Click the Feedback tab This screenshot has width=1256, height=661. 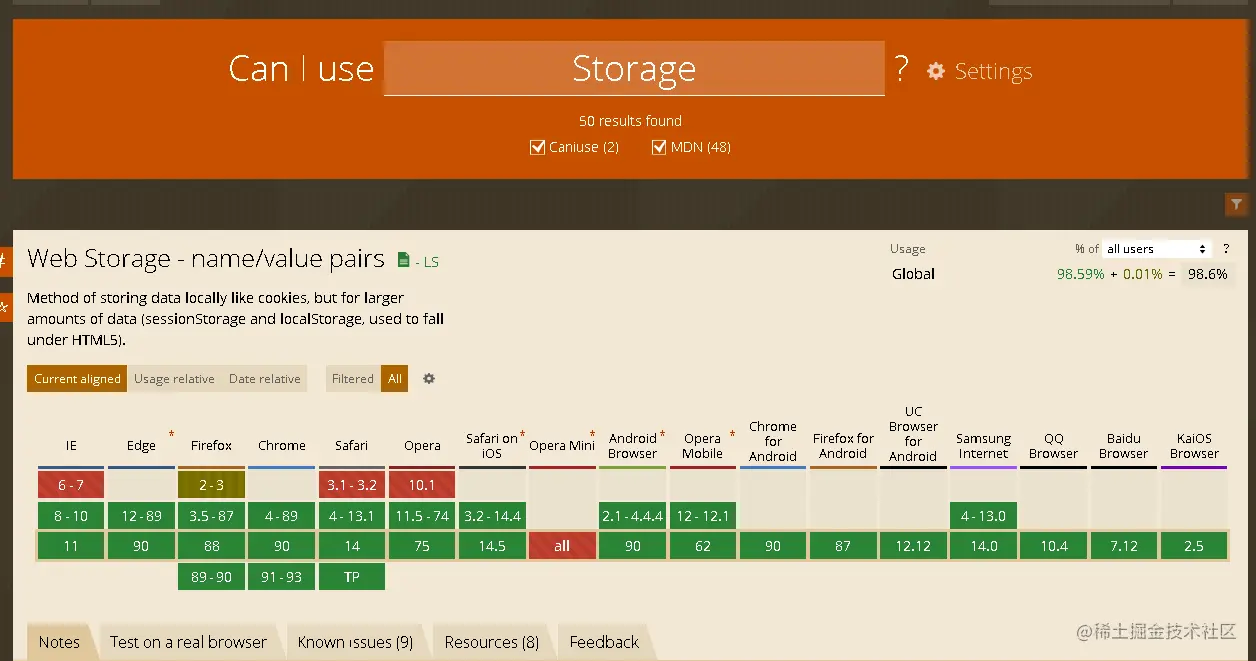(x=604, y=642)
